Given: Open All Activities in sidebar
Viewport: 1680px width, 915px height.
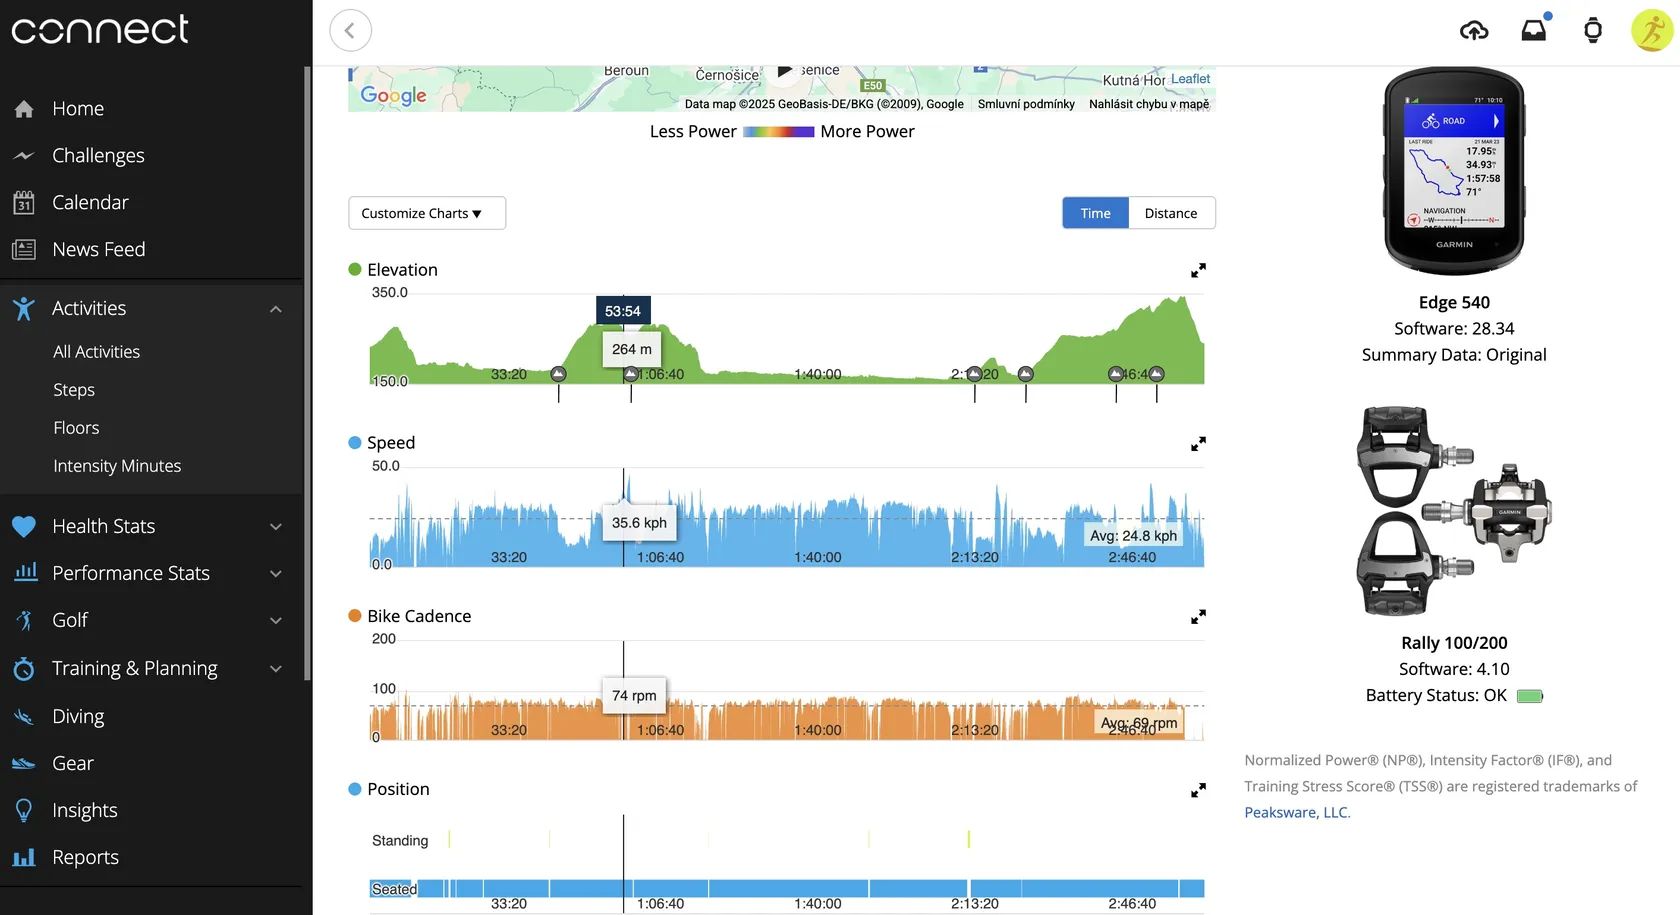Looking at the screenshot, I should pyautogui.click(x=96, y=352).
